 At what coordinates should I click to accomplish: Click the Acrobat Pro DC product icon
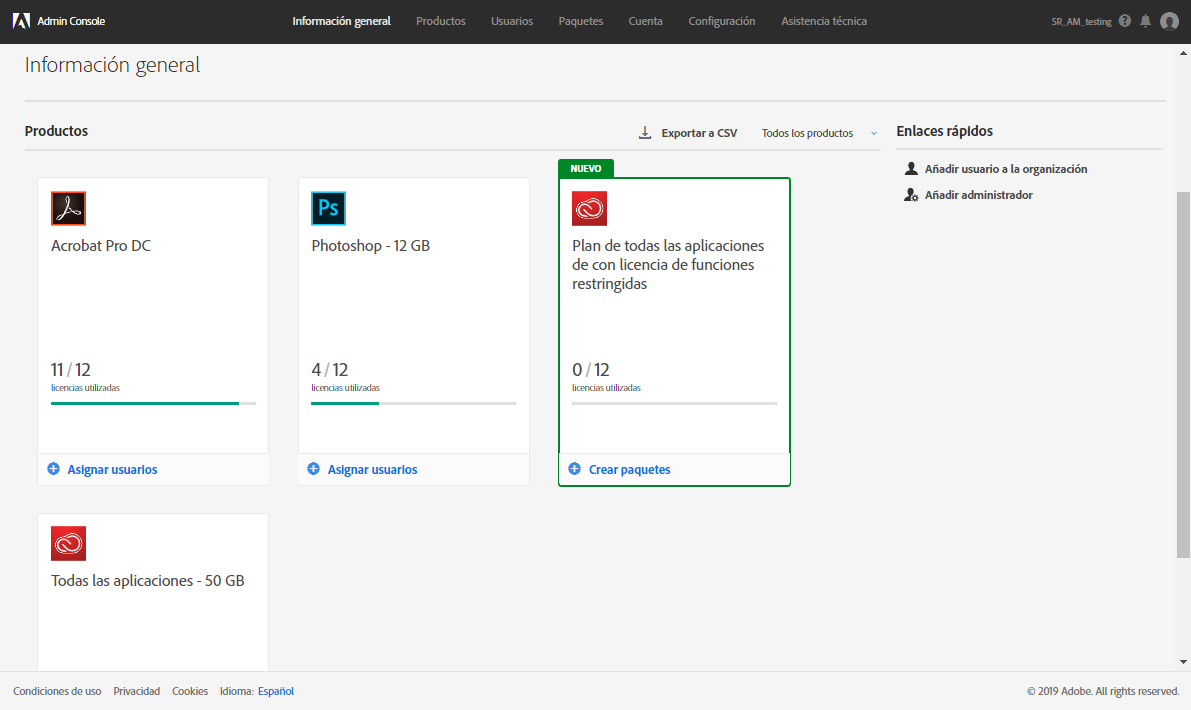click(67, 208)
